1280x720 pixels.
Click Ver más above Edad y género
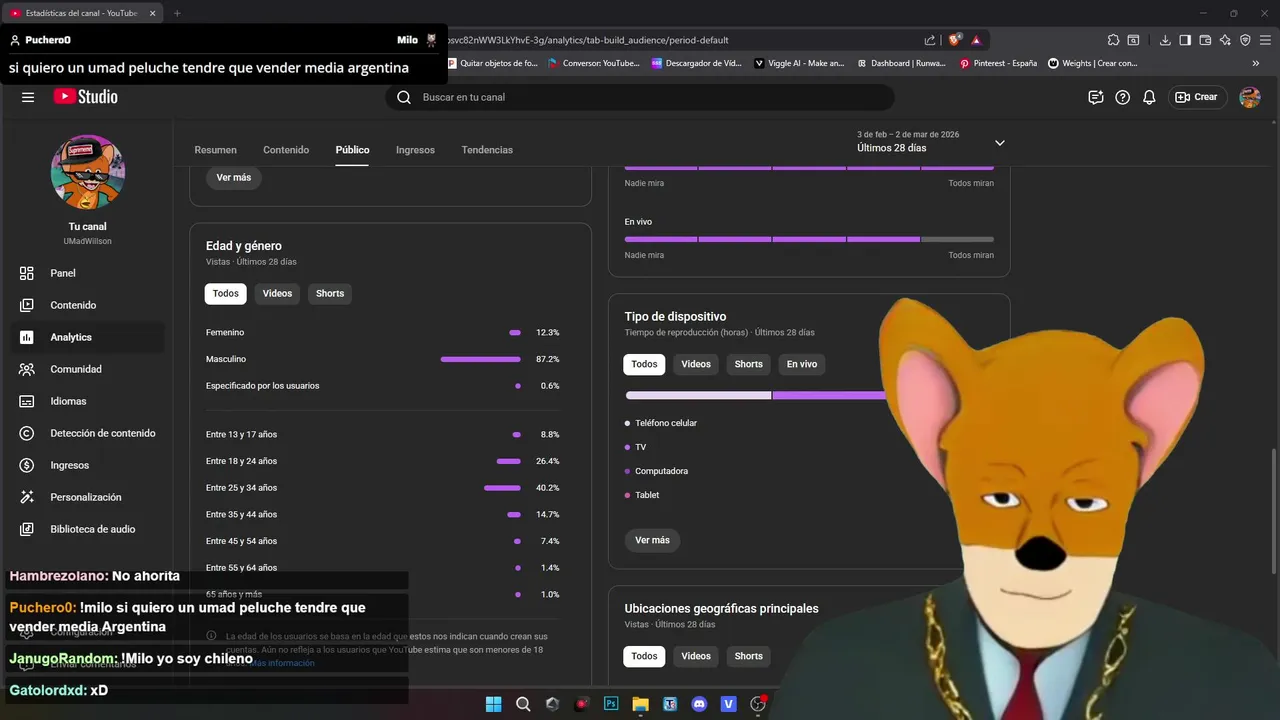[234, 177]
